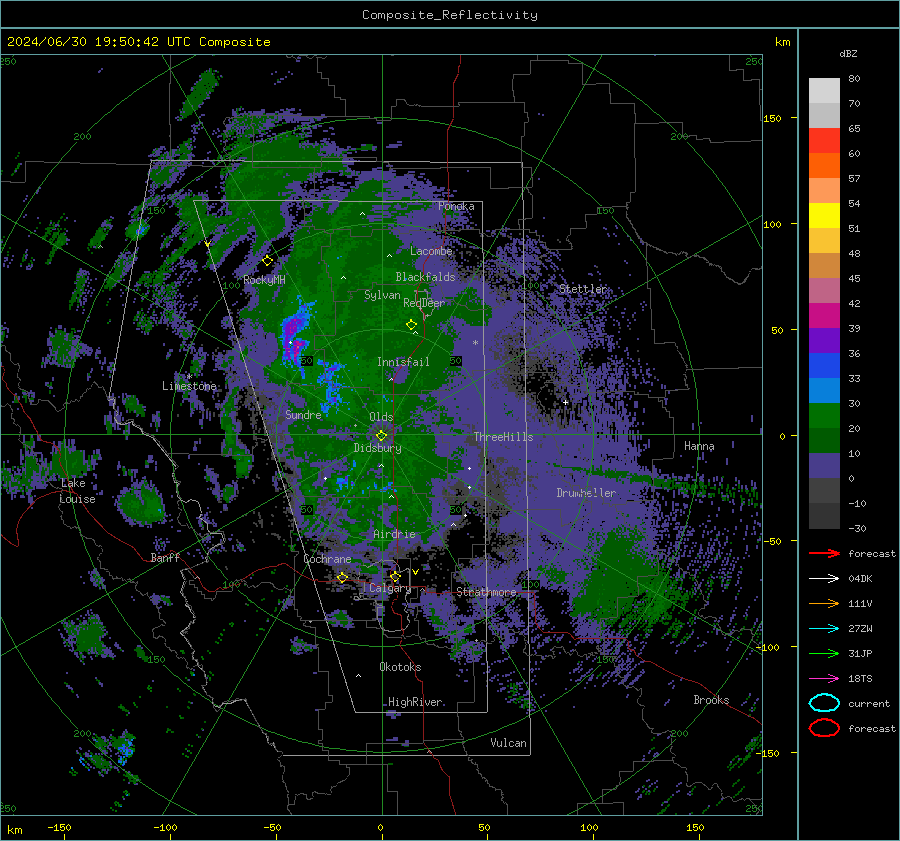
Task: Click the Innisfail city label
Action: point(403,362)
